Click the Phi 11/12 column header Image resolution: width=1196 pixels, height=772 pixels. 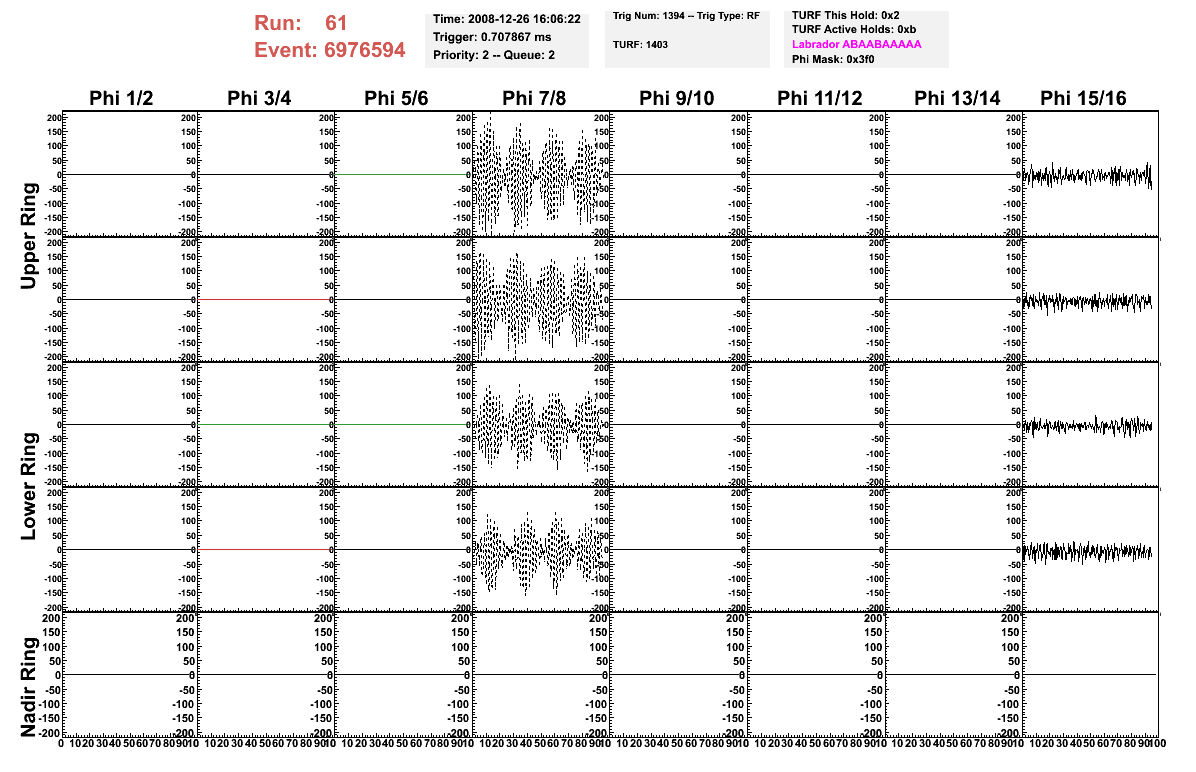[x=820, y=98]
